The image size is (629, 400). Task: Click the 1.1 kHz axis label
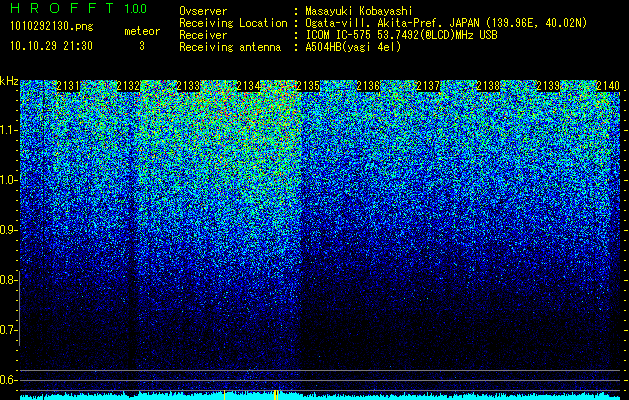(x=8, y=130)
